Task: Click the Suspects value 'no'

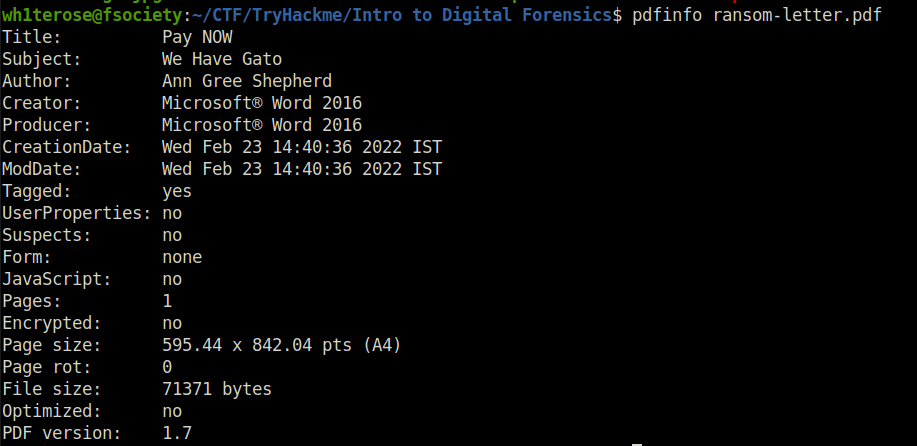Action: coord(173,237)
